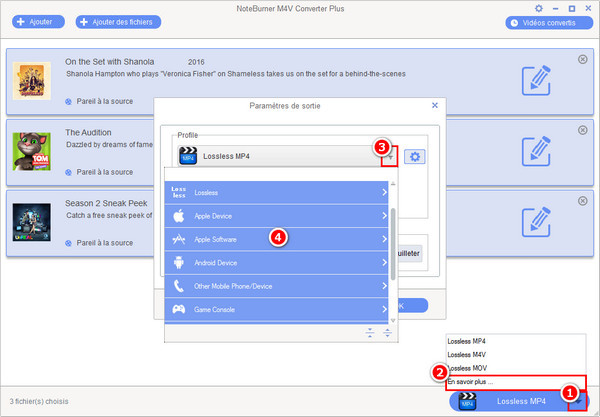Image resolution: width=600 pixels, height=417 pixels.
Task: Click the edit pencil for Season 2 Sneak Peek
Action: 537,216
